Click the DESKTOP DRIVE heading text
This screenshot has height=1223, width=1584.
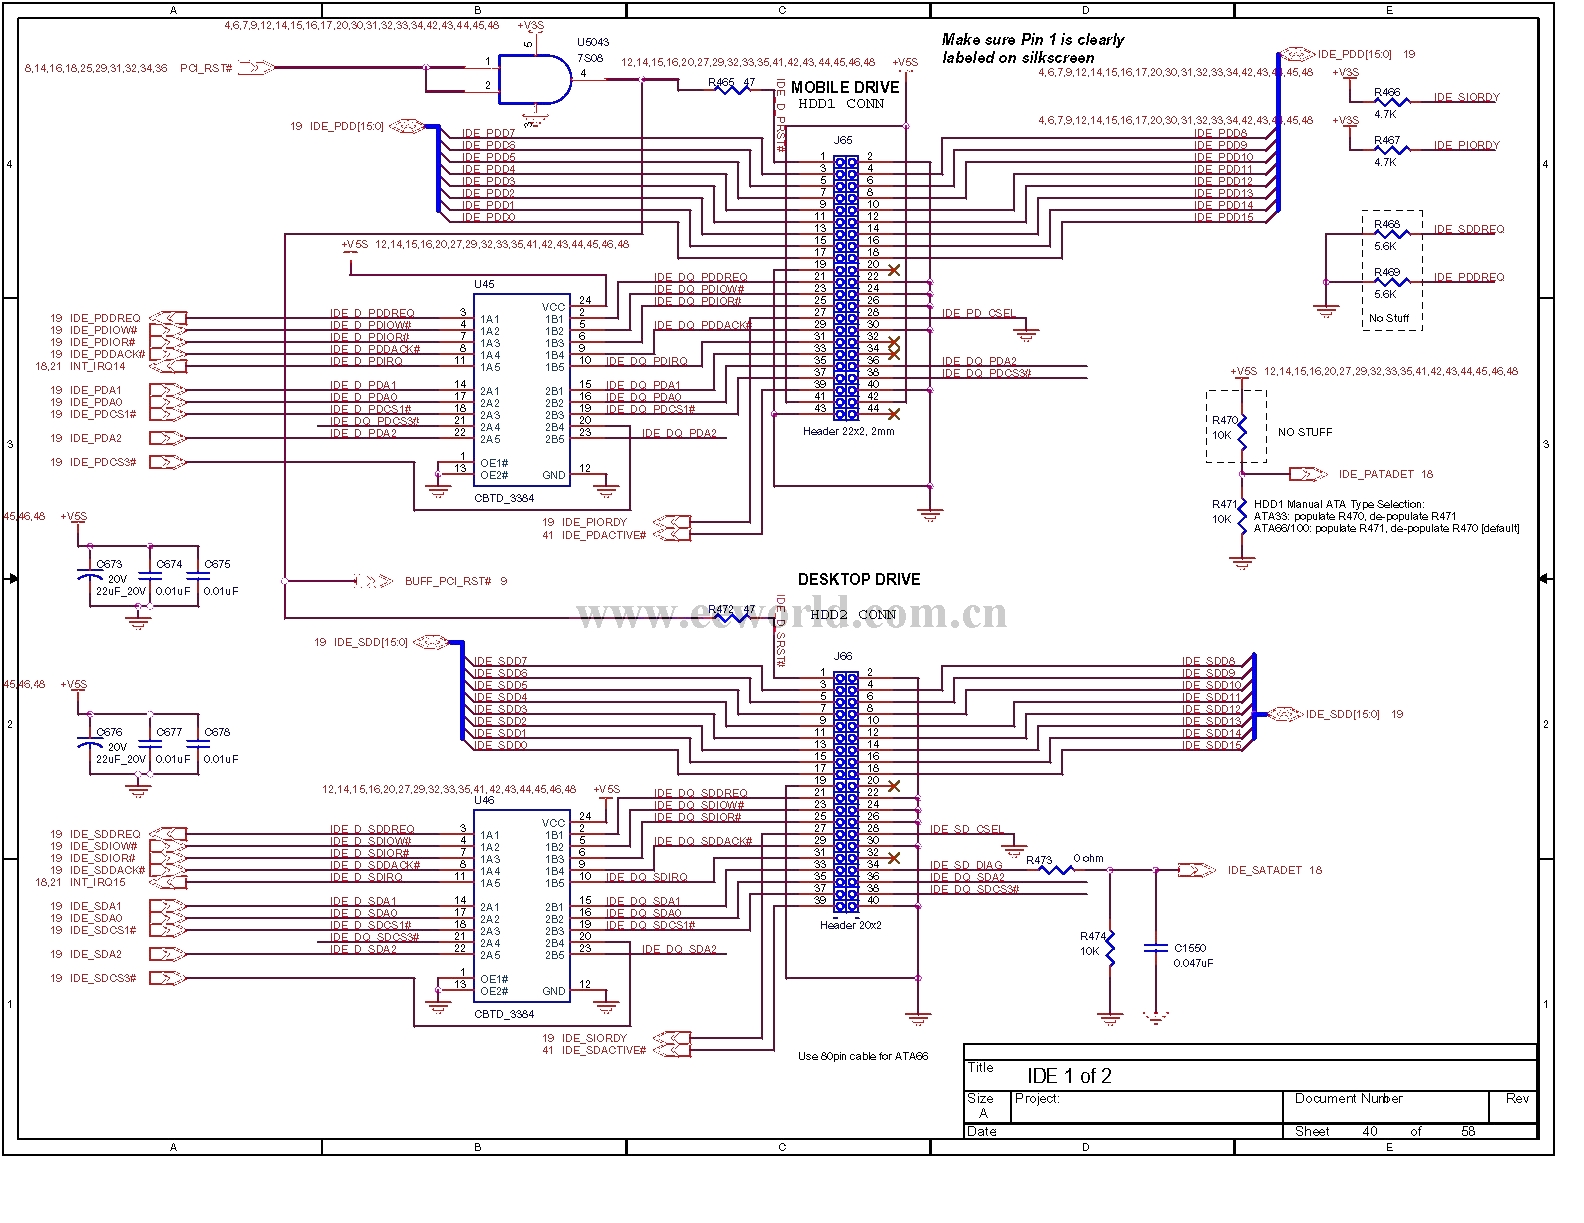click(859, 580)
